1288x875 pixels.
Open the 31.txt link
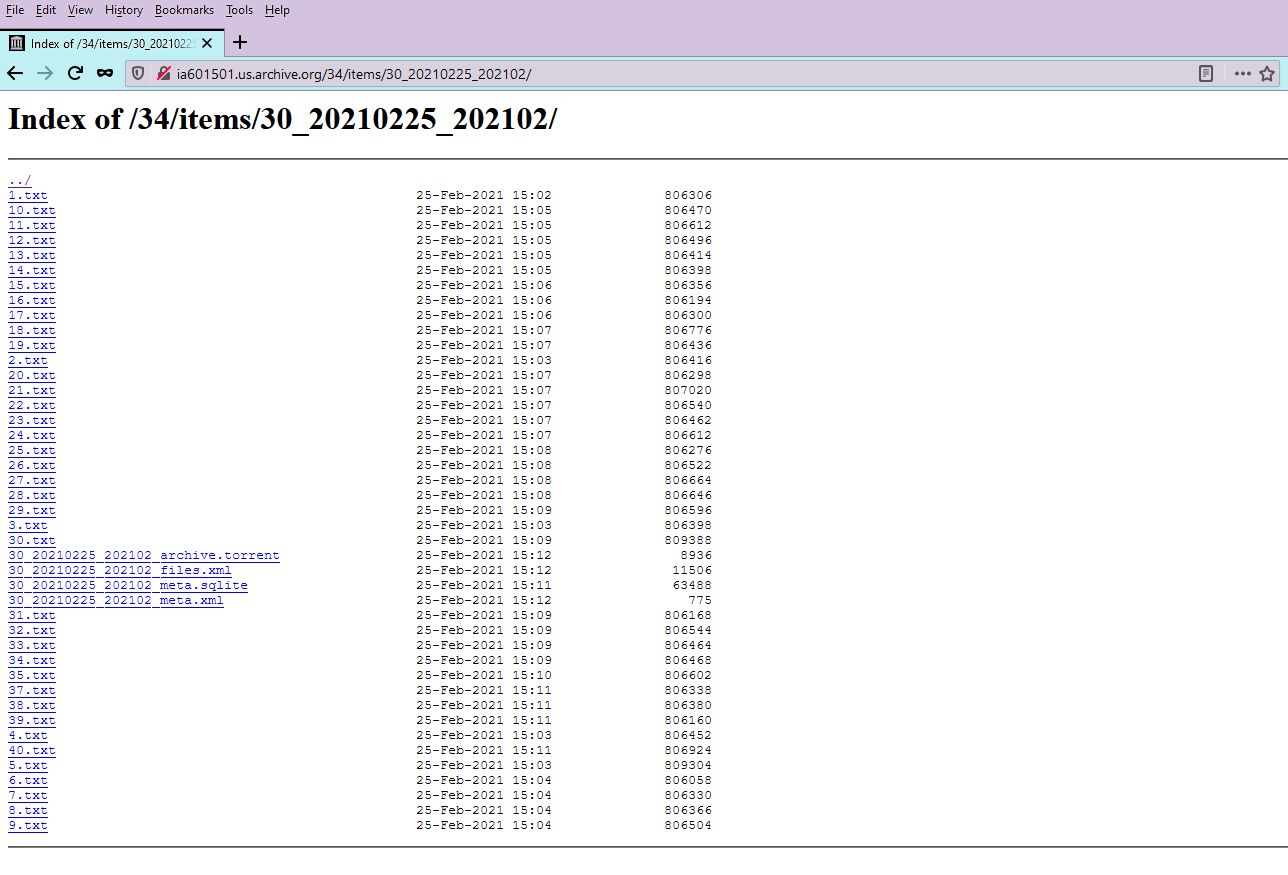(x=32, y=615)
